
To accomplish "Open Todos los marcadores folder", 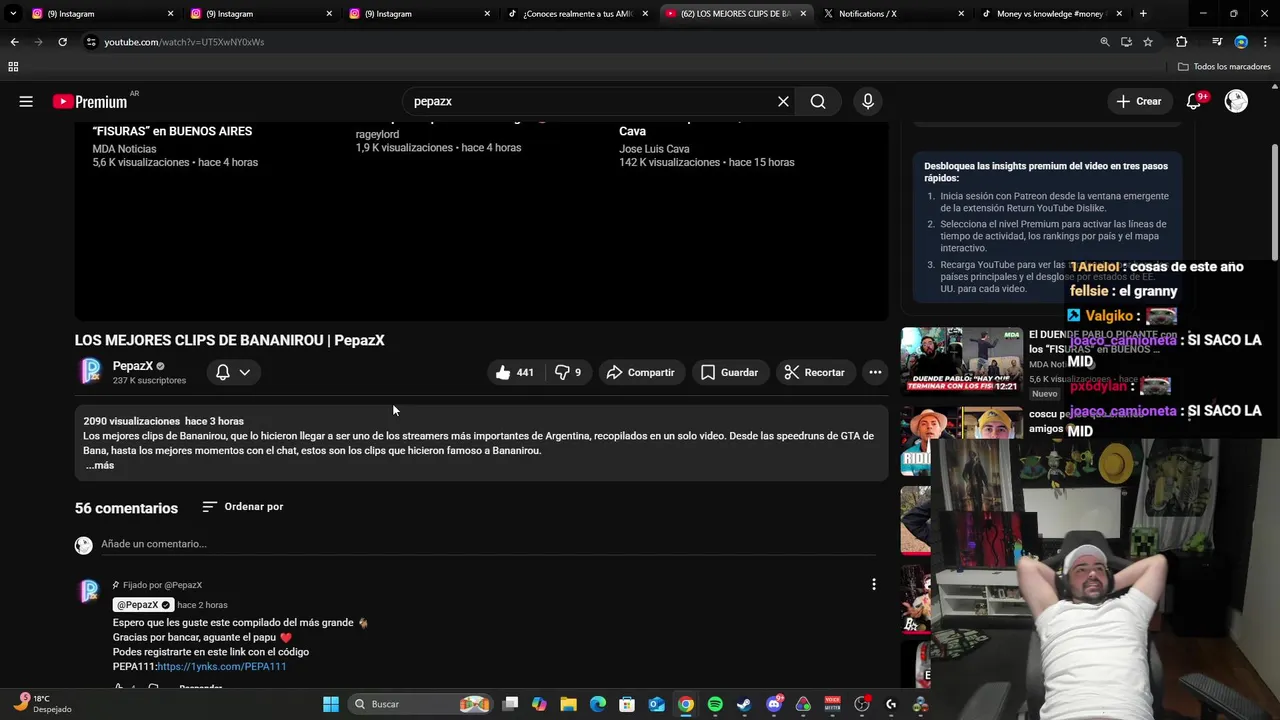I will (x=1224, y=67).
